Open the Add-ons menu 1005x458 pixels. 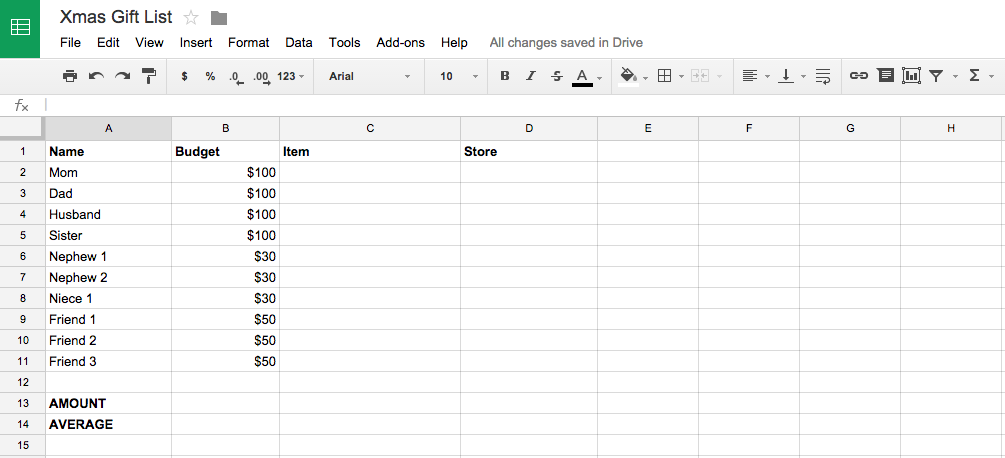[x=400, y=43]
